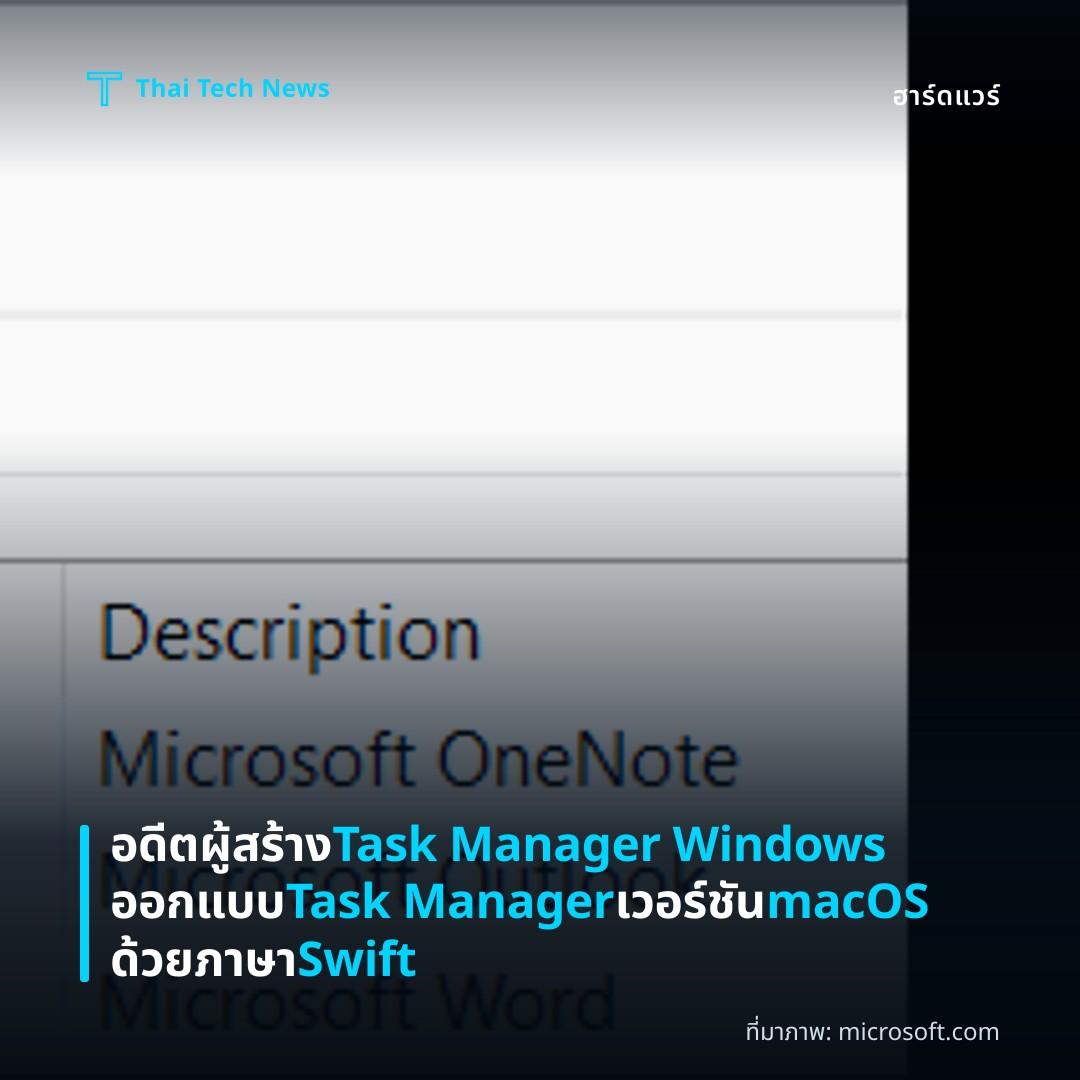Click the Thai Tech News brand name
Image resolution: width=1080 pixels, height=1080 pixels.
(x=232, y=88)
